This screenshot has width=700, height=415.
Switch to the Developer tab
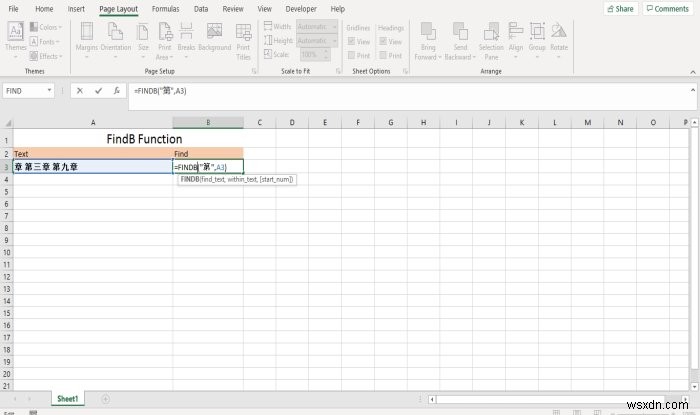[301, 9]
